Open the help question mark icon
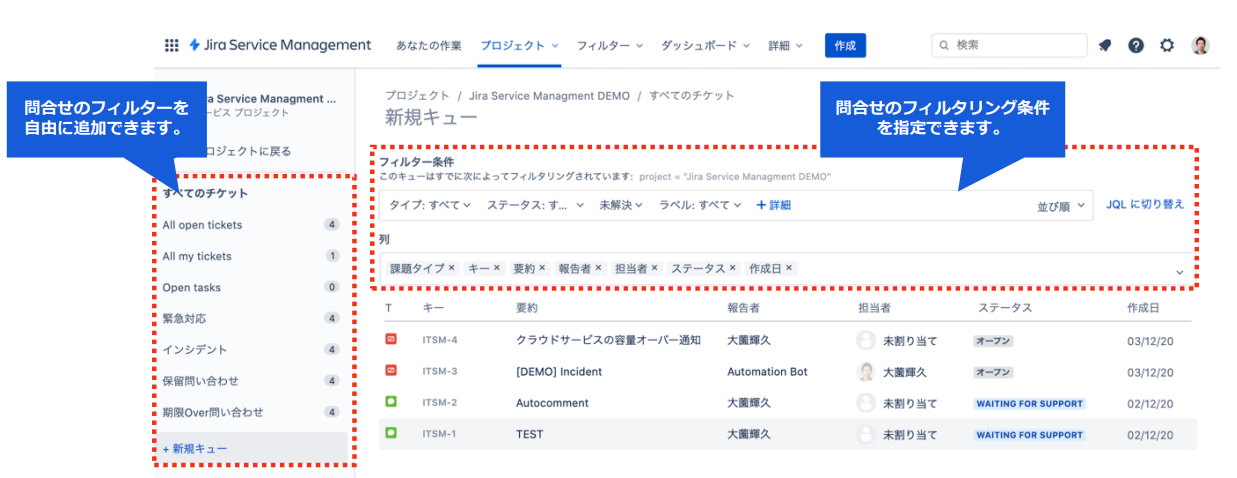Screen dimensions: 1237x478 pyautogui.click(x=1136, y=45)
